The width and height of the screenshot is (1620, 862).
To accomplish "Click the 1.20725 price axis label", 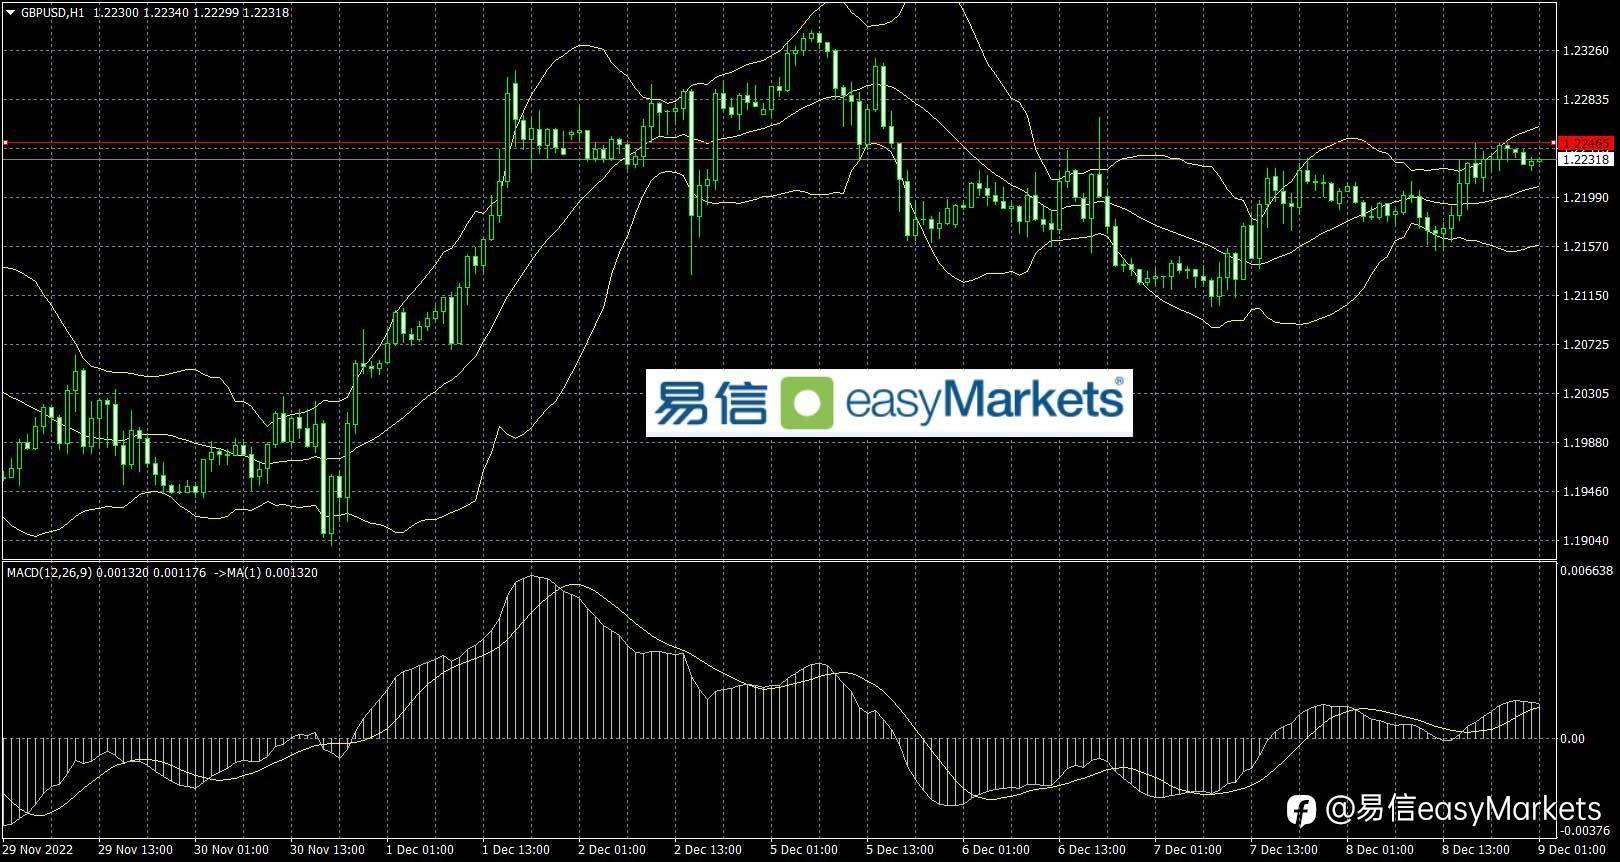I will (x=1585, y=345).
